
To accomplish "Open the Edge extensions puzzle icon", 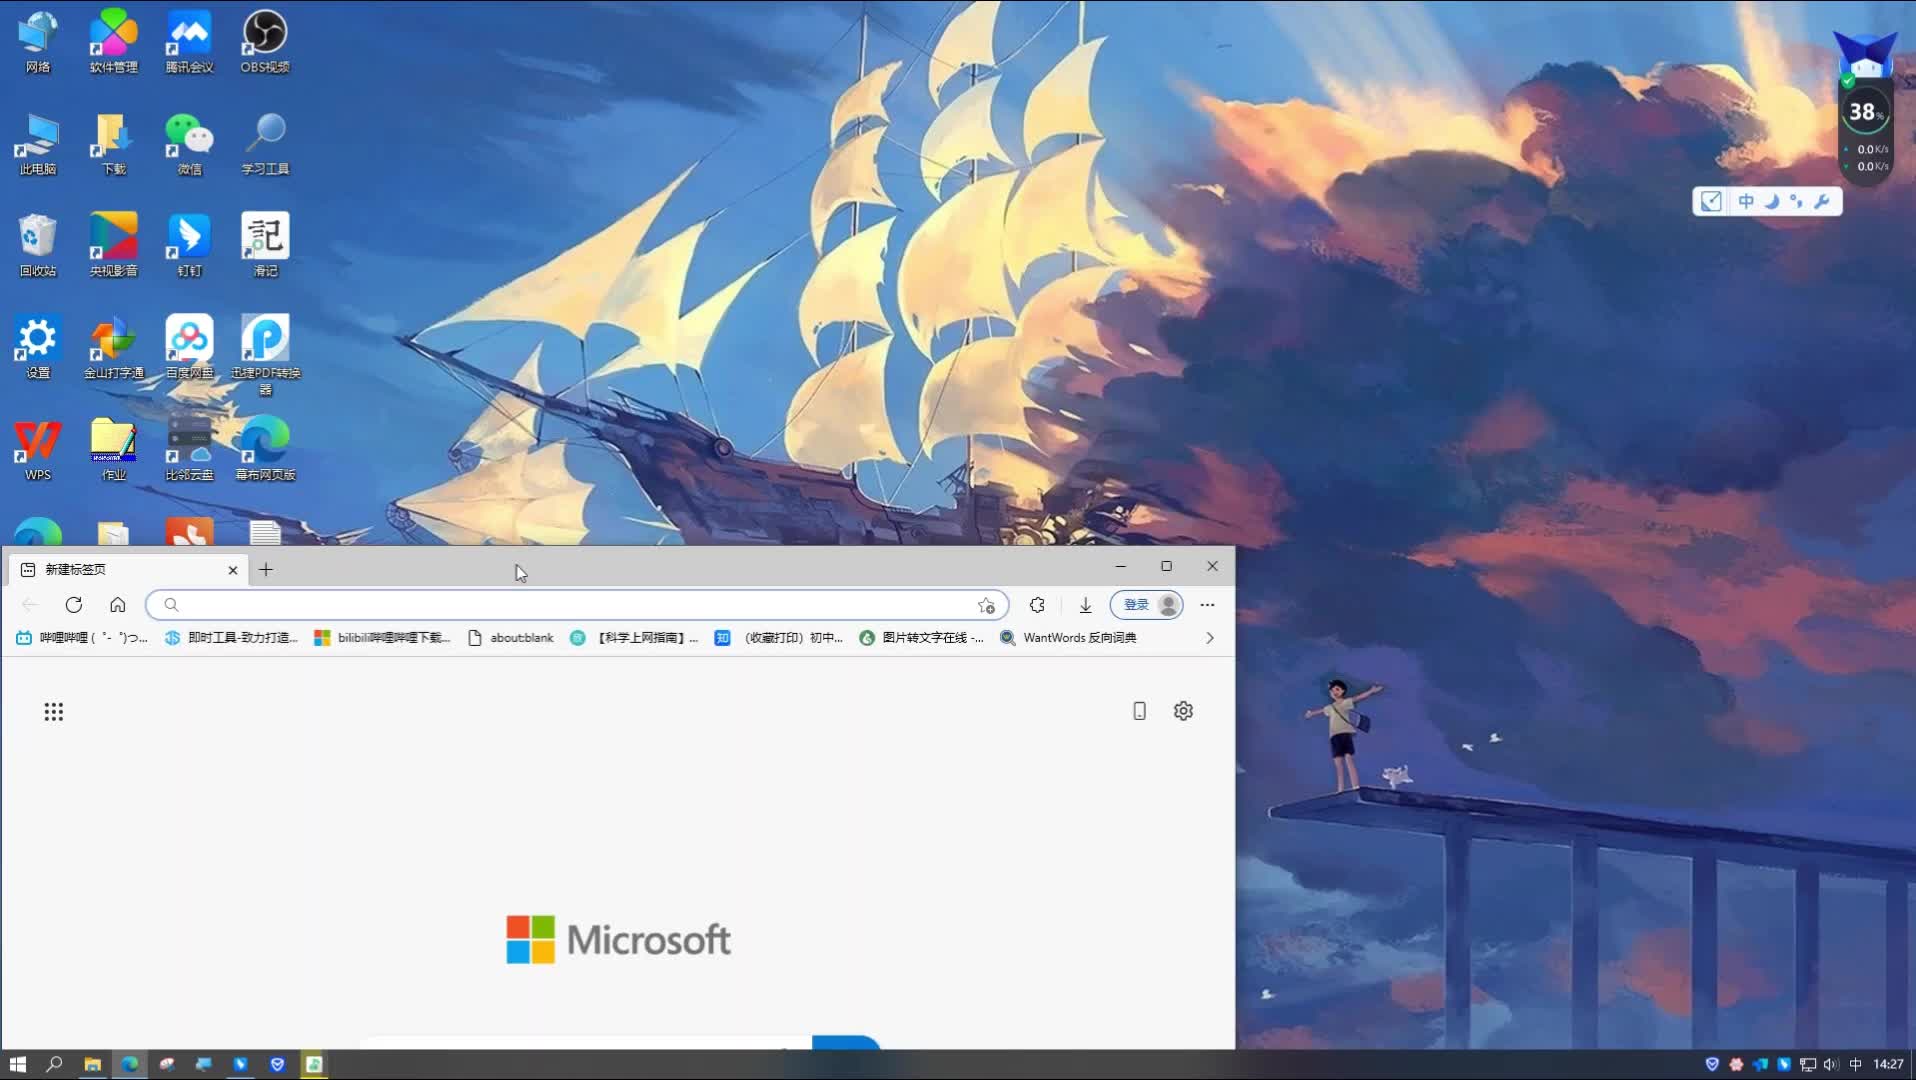I will (1037, 605).
